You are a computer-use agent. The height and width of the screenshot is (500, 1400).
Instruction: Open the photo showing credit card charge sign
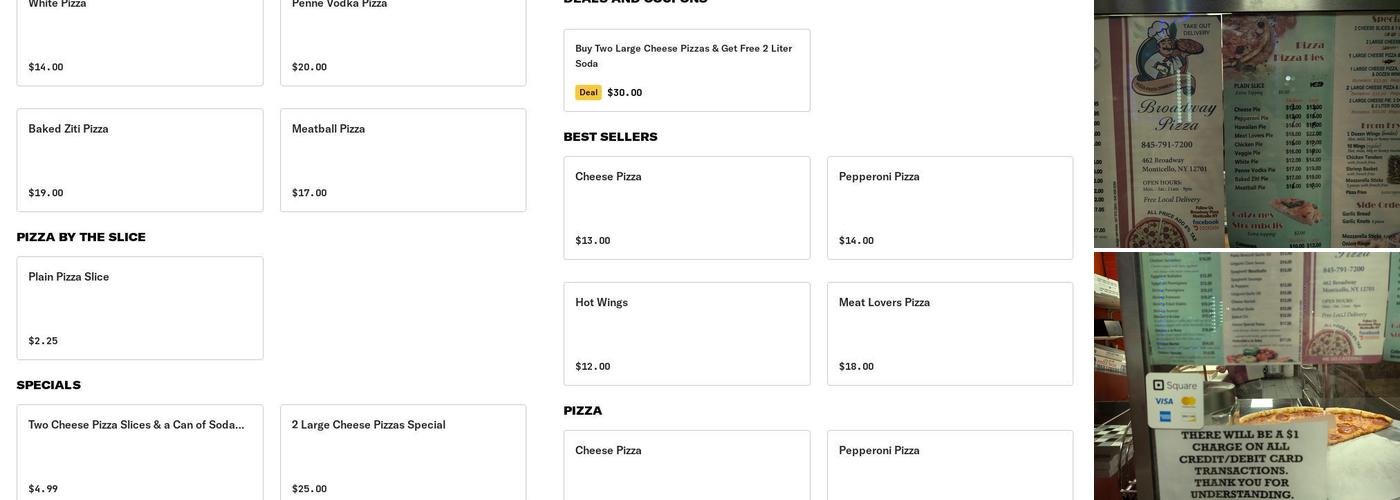tap(1247, 376)
